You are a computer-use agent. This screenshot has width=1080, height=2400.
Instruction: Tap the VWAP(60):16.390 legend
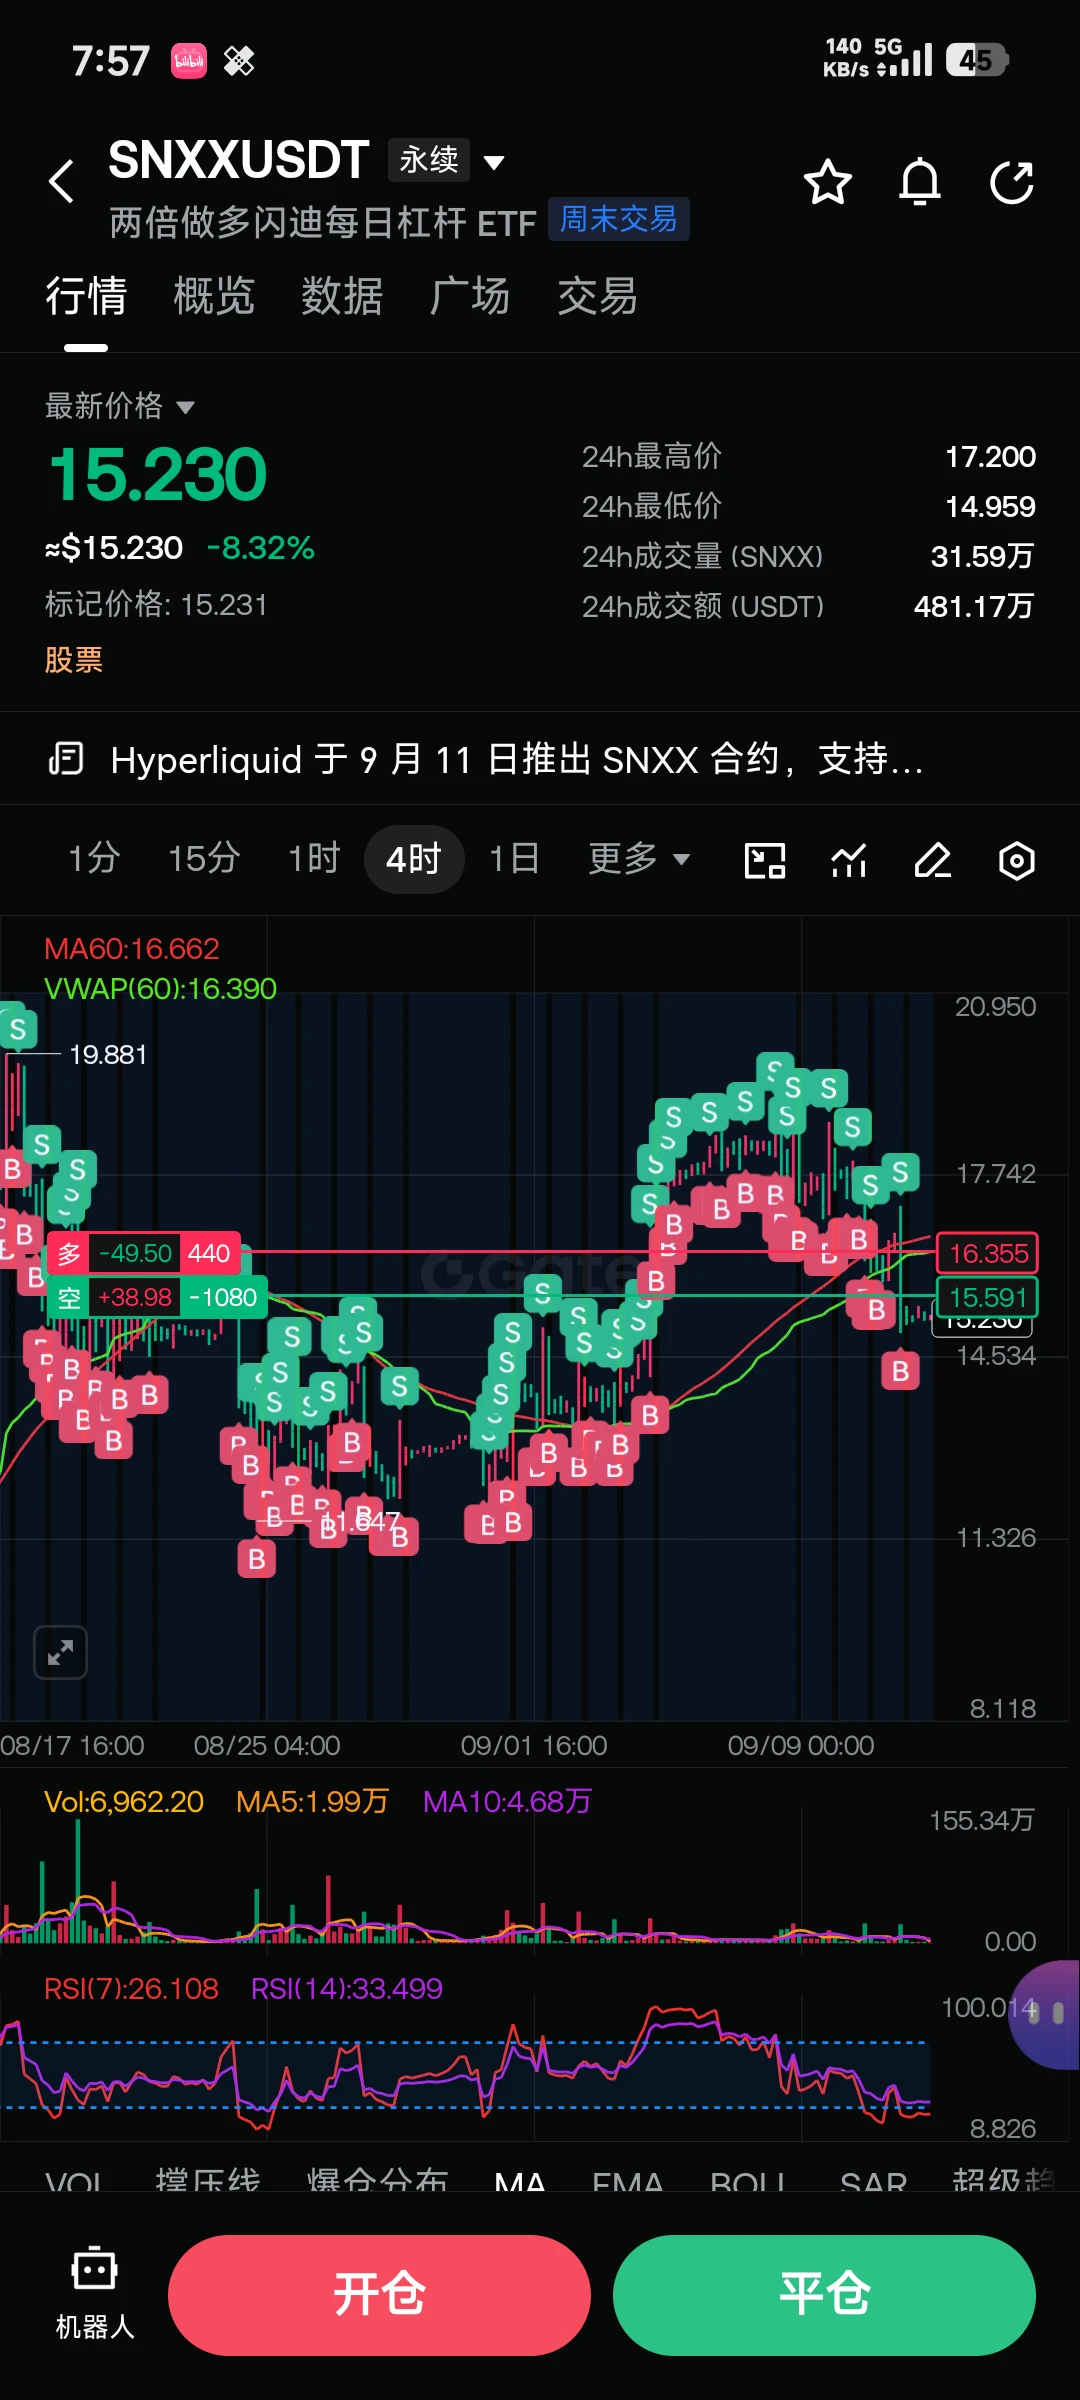pos(160,988)
